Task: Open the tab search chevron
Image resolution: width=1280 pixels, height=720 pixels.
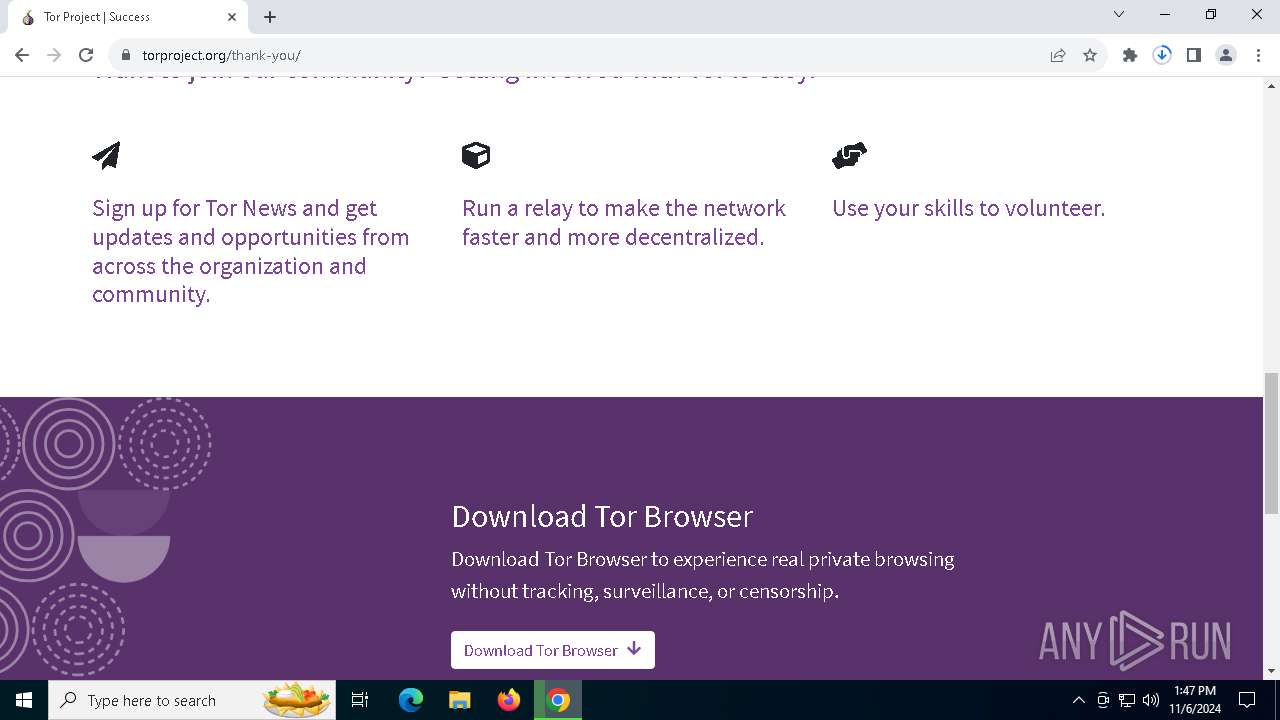Action: point(1119,14)
